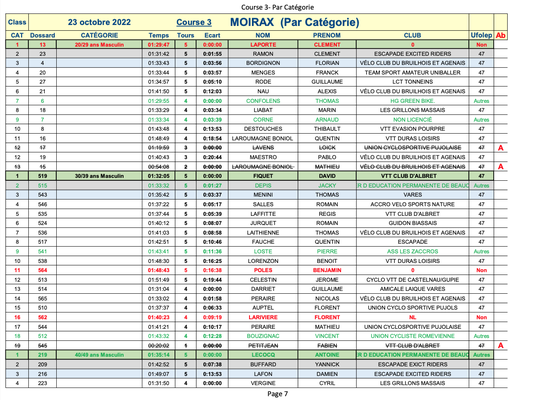
Task: Click the Tours column header
Action: coord(186,35)
